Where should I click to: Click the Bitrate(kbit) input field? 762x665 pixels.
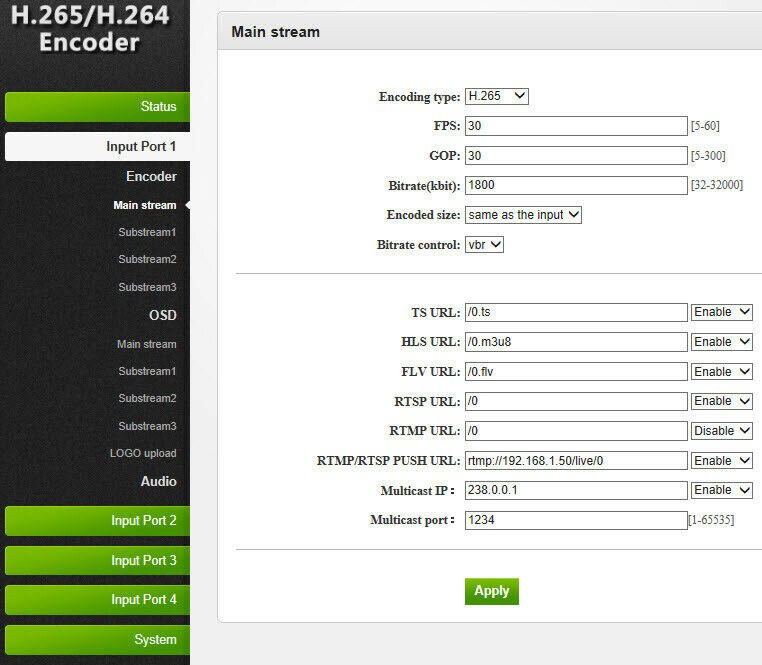pos(576,185)
